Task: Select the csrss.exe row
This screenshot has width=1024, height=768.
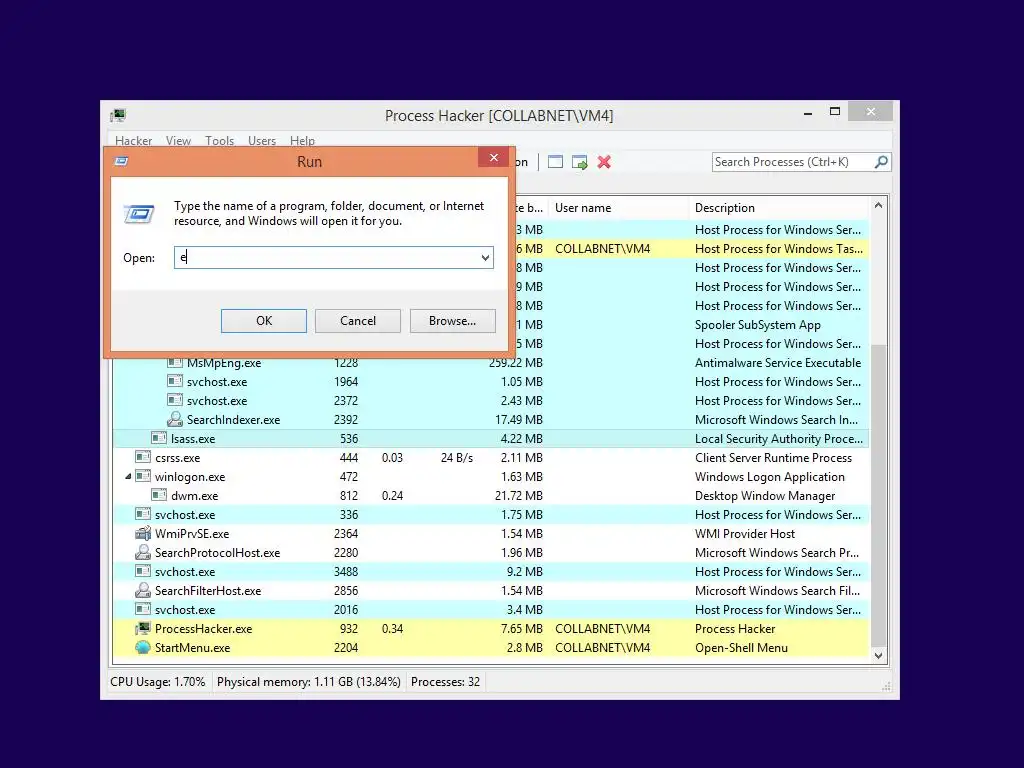Action: coord(490,457)
